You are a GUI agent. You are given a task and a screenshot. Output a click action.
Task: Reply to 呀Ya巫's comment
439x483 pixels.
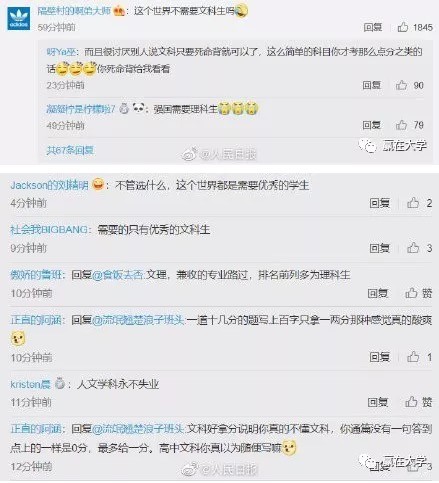[372, 85]
